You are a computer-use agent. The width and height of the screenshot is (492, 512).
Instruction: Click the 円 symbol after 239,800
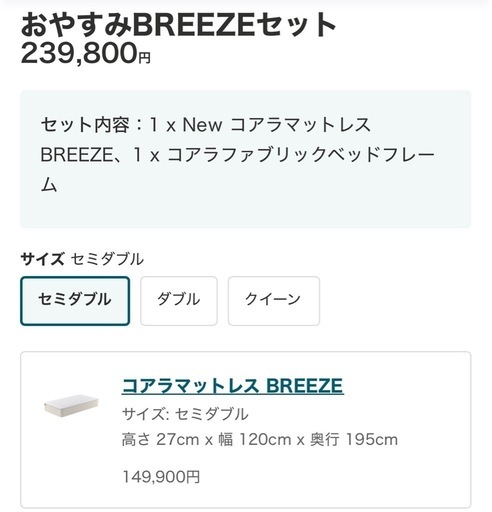point(144,58)
